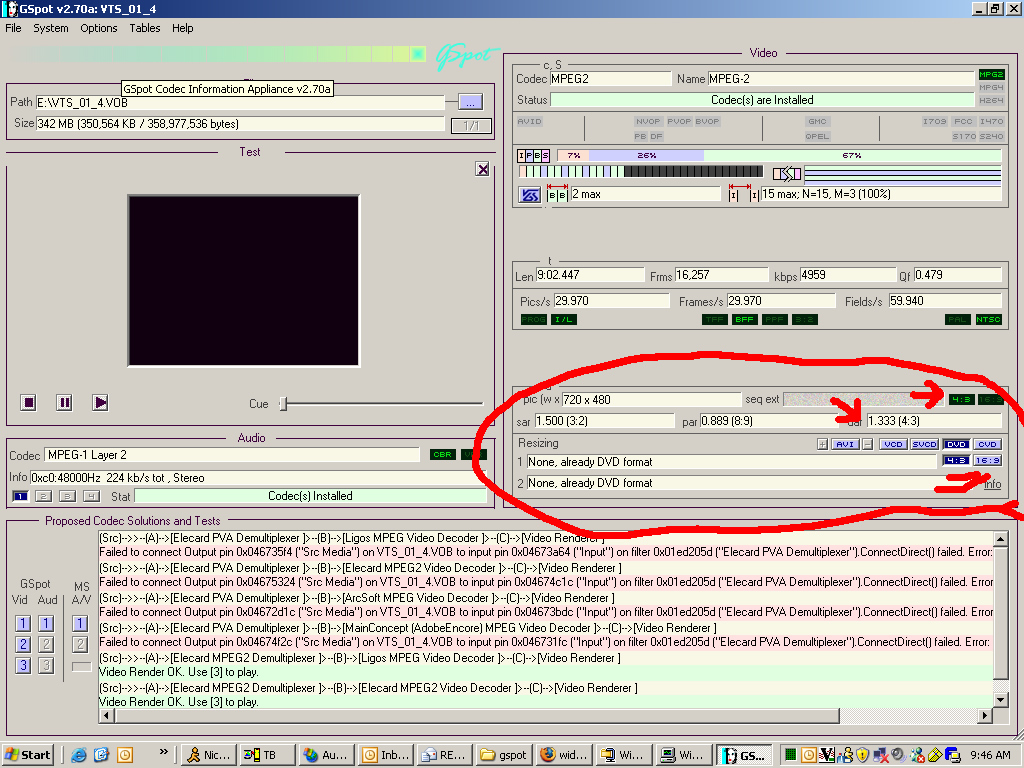Screen dimensions: 1024x768
Task: Click the IPBS frame type legend icon
Action: click(x=534, y=155)
